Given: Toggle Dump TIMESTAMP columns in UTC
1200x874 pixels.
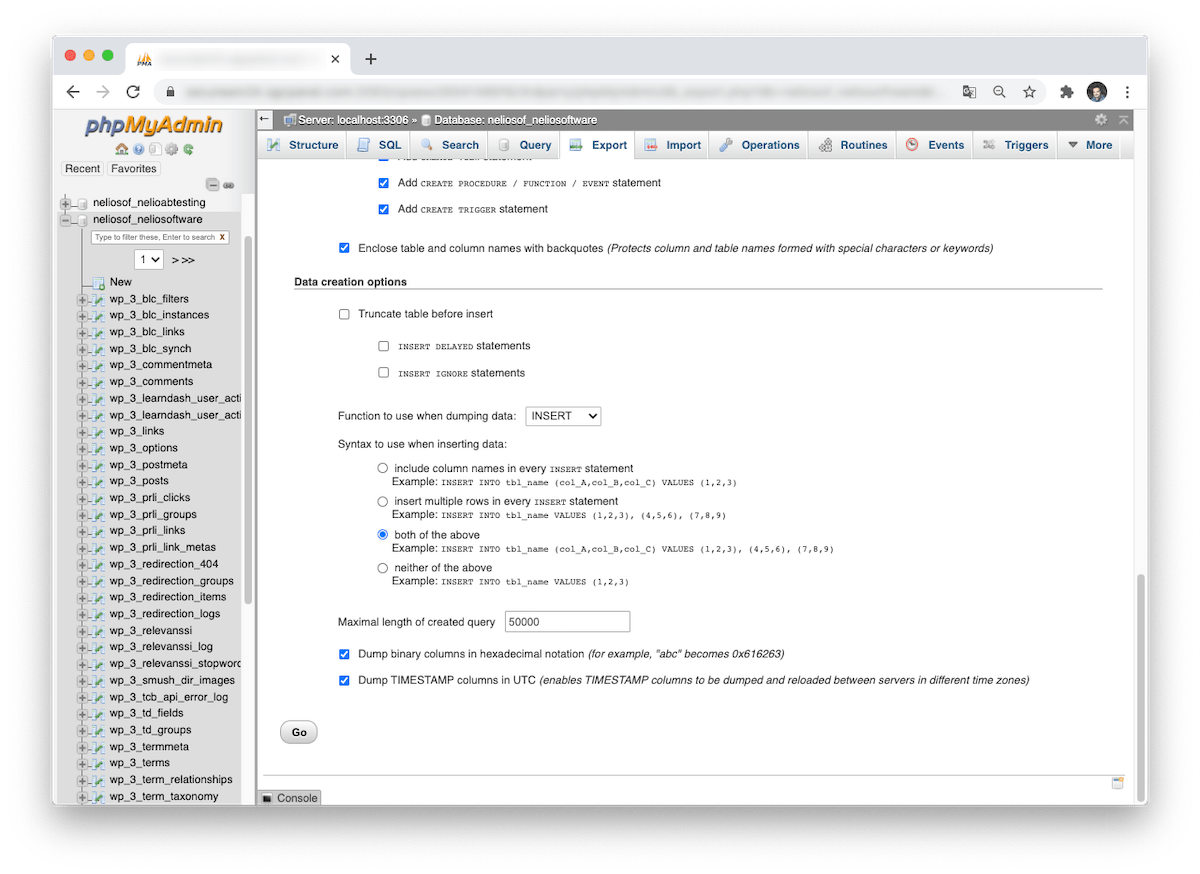Looking at the screenshot, I should click(344, 680).
